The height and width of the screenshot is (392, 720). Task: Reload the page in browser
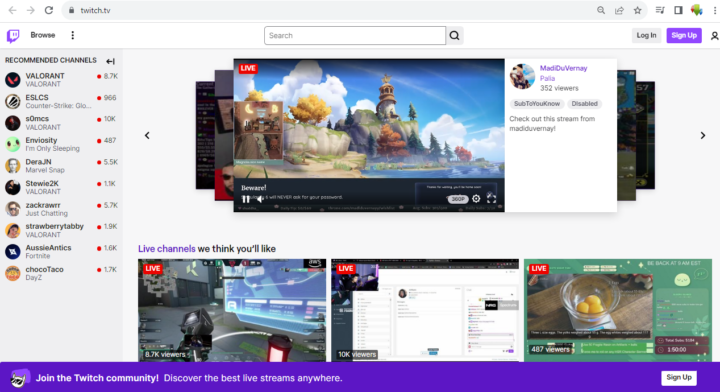tap(49, 10)
